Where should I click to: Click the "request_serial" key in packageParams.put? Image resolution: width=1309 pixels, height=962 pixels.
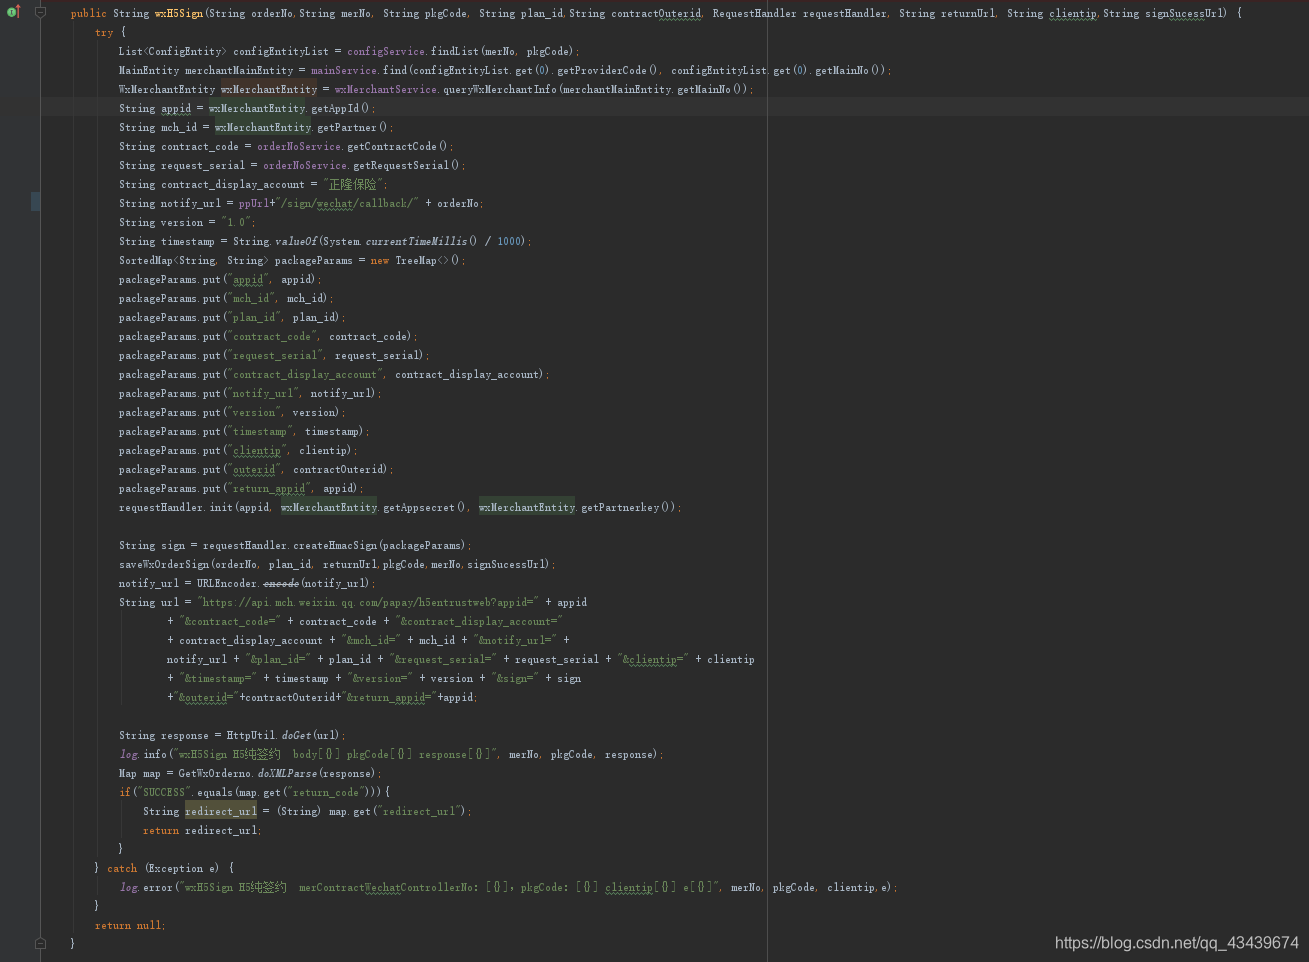click(275, 355)
